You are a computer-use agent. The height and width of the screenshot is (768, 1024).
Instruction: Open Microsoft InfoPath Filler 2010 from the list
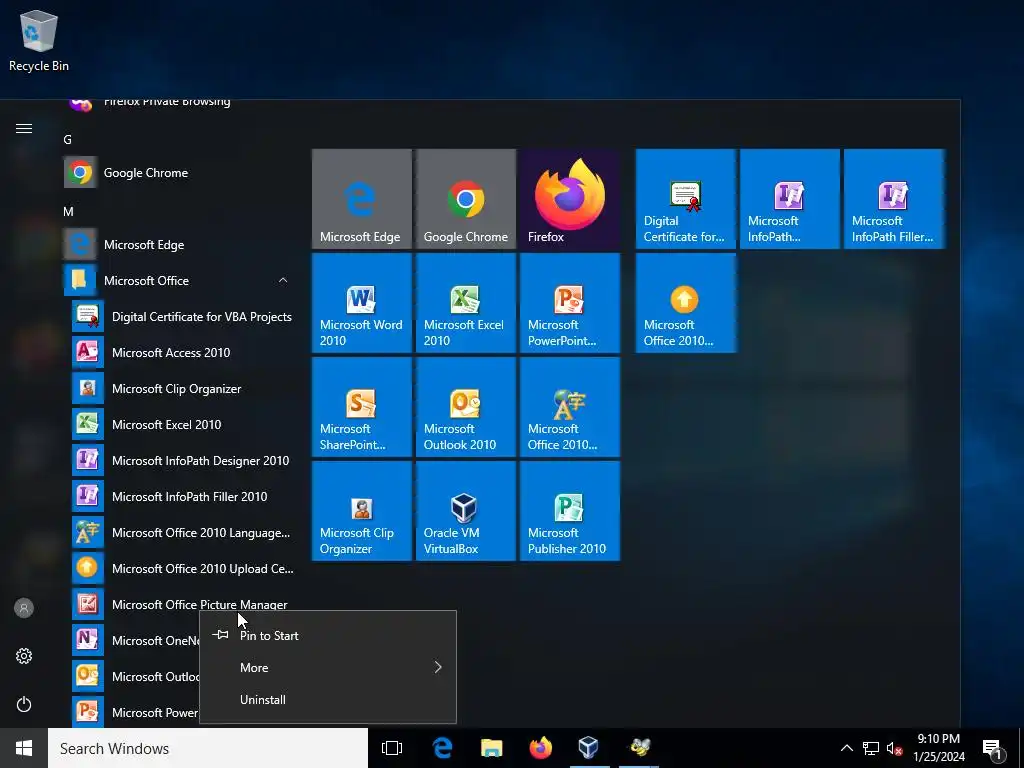click(182, 496)
